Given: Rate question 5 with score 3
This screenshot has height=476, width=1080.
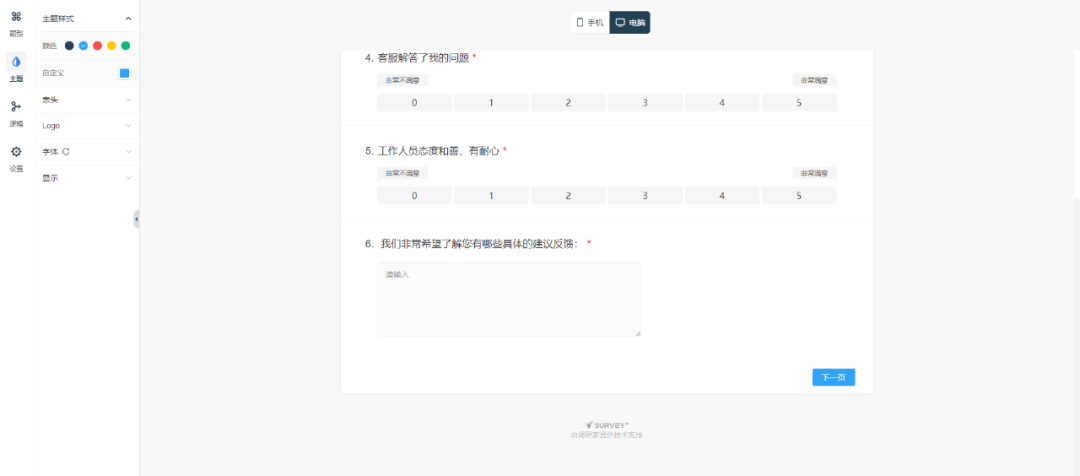Looking at the screenshot, I should [x=645, y=196].
